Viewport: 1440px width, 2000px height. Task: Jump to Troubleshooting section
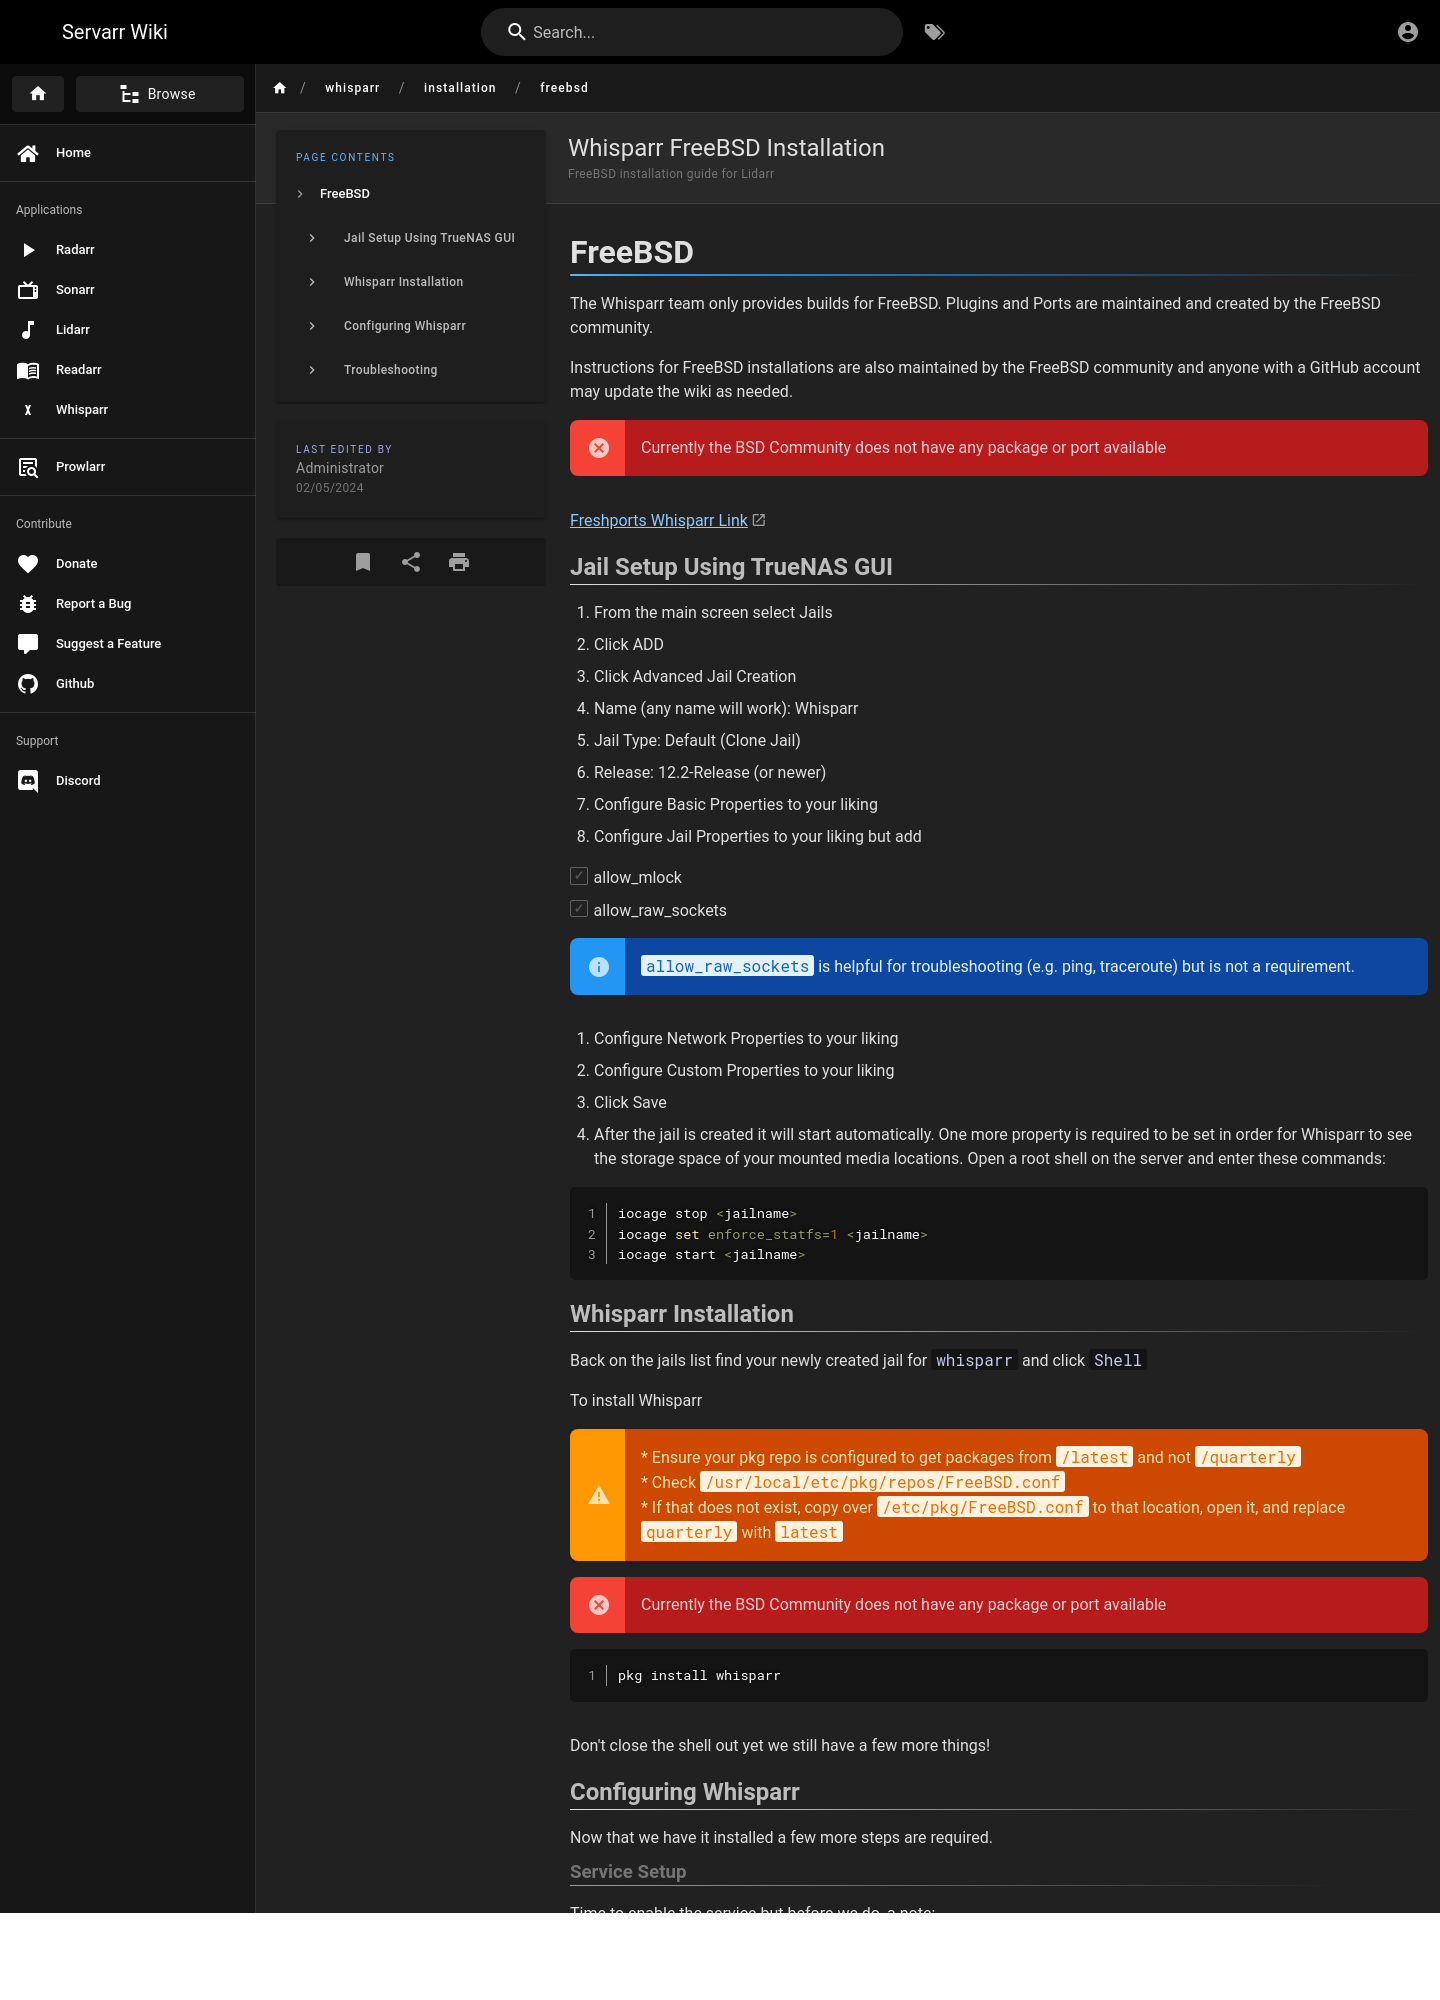pyautogui.click(x=390, y=370)
